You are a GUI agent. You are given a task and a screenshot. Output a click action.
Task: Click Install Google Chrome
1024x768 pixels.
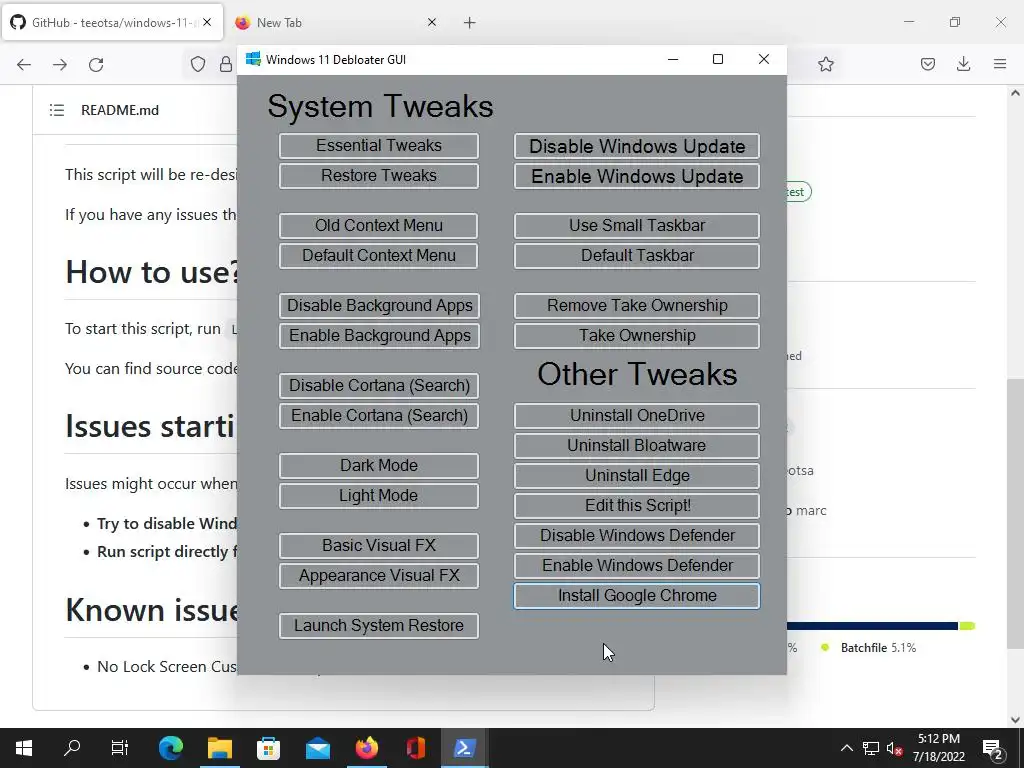pos(637,596)
